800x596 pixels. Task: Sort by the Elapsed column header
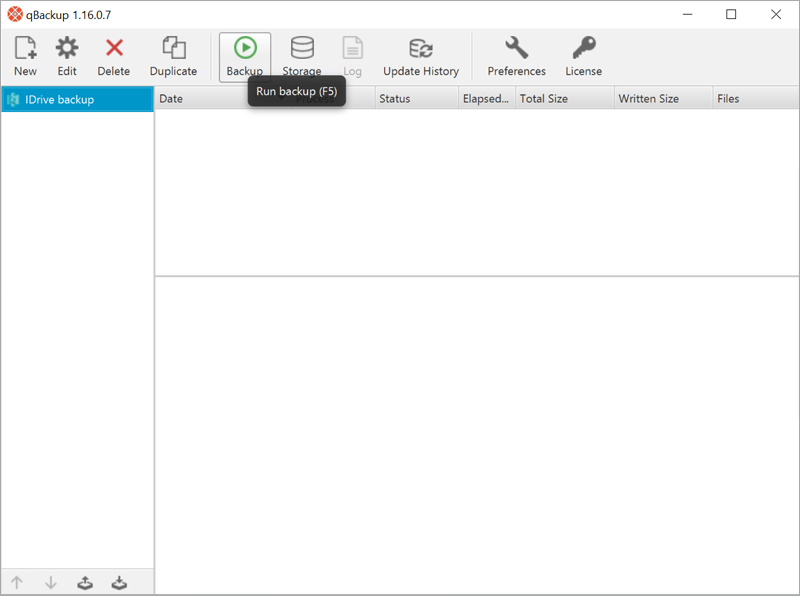(487, 98)
